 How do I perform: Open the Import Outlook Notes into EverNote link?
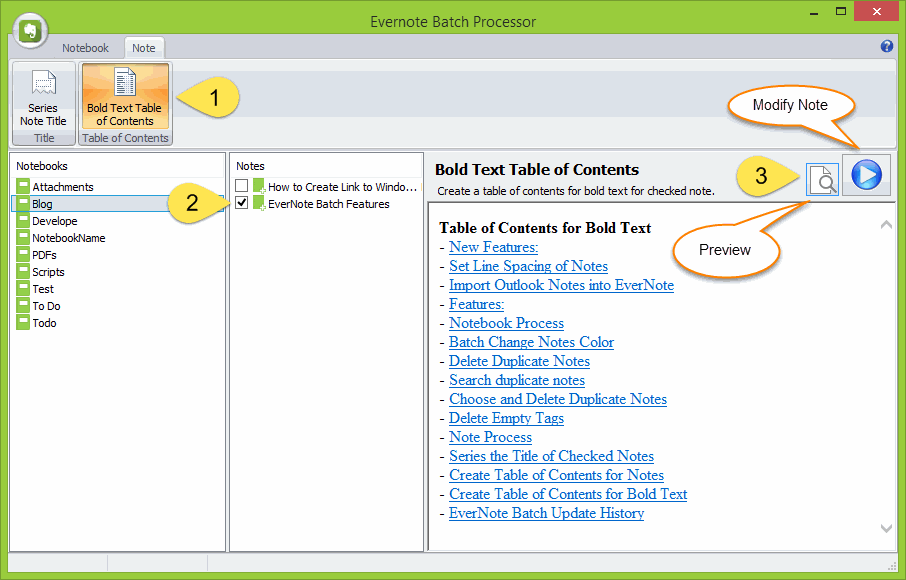[x=561, y=285]
